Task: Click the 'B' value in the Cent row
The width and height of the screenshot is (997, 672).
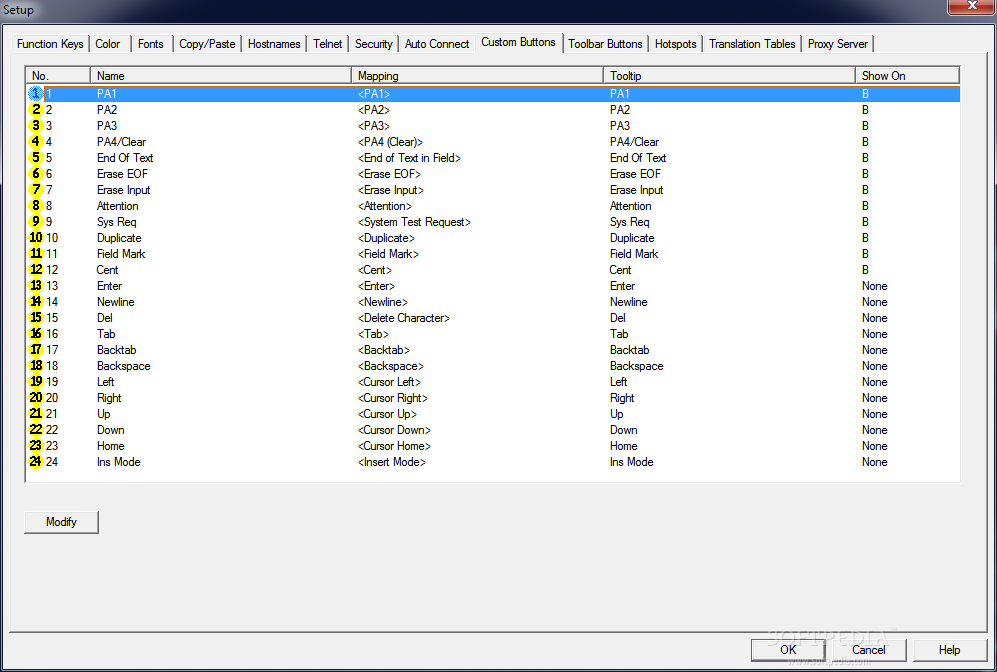Action: point(865,270)
